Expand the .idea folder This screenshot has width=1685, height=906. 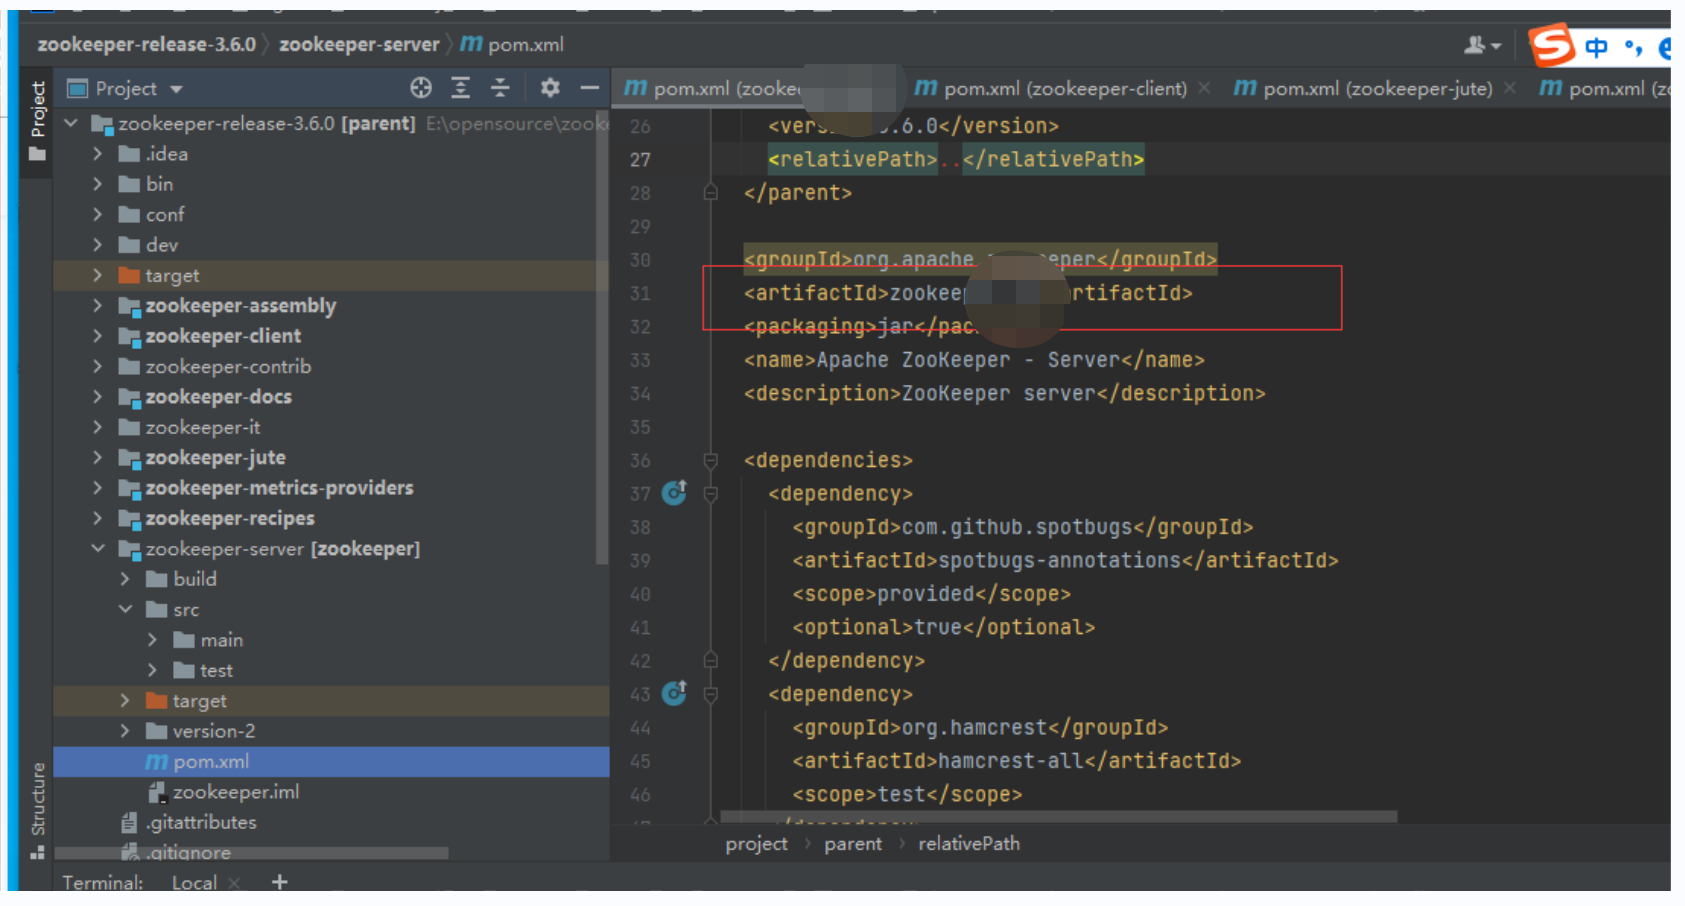[97, 154]
